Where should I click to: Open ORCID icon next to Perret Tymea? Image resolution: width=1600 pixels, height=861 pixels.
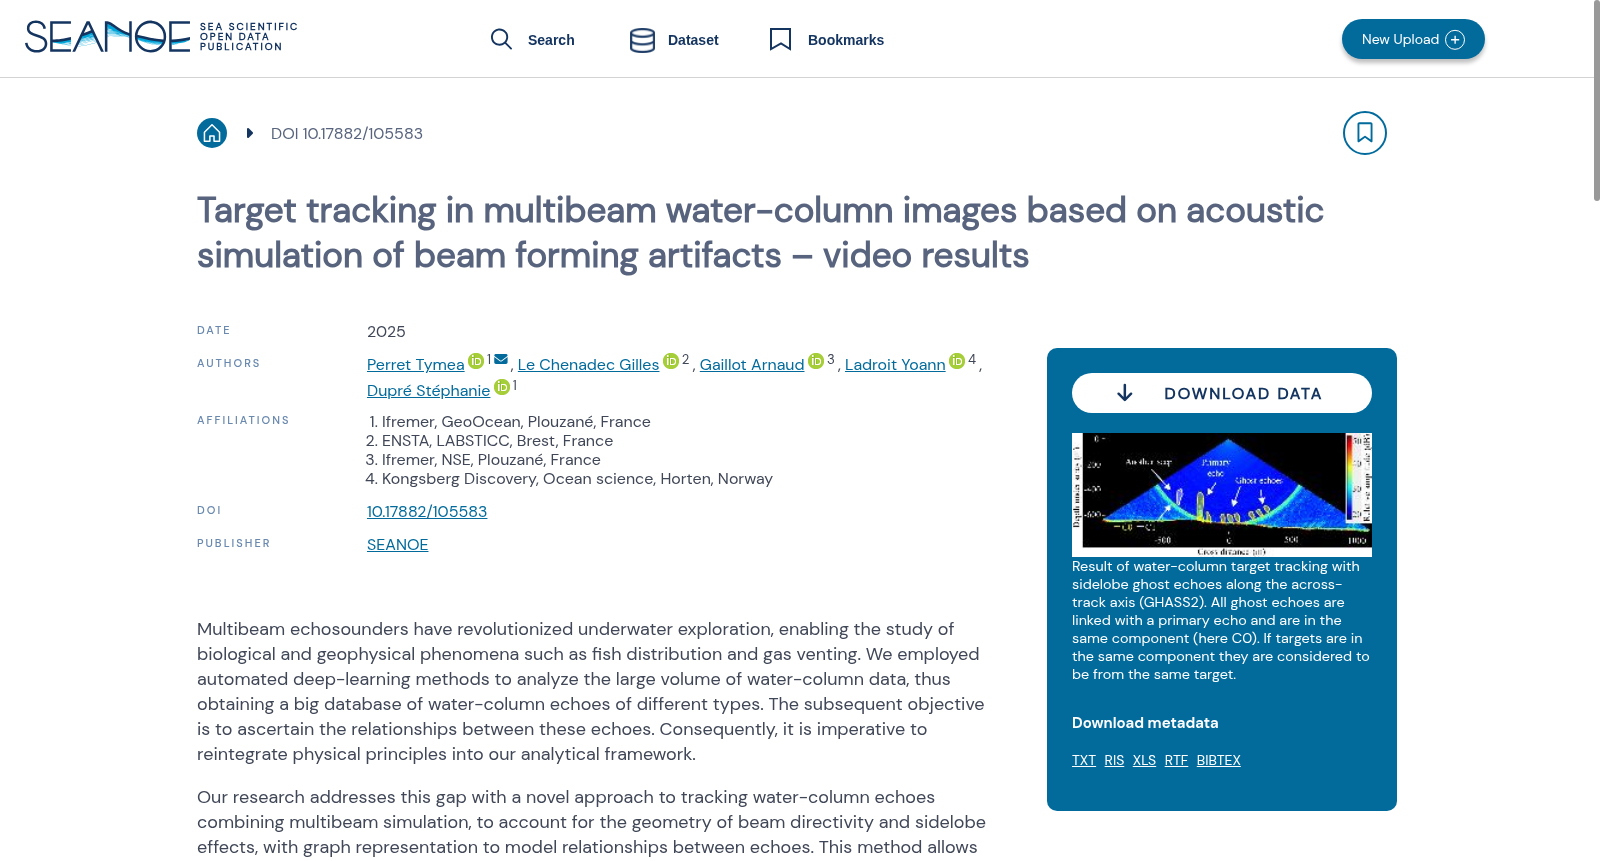[476, 361]
